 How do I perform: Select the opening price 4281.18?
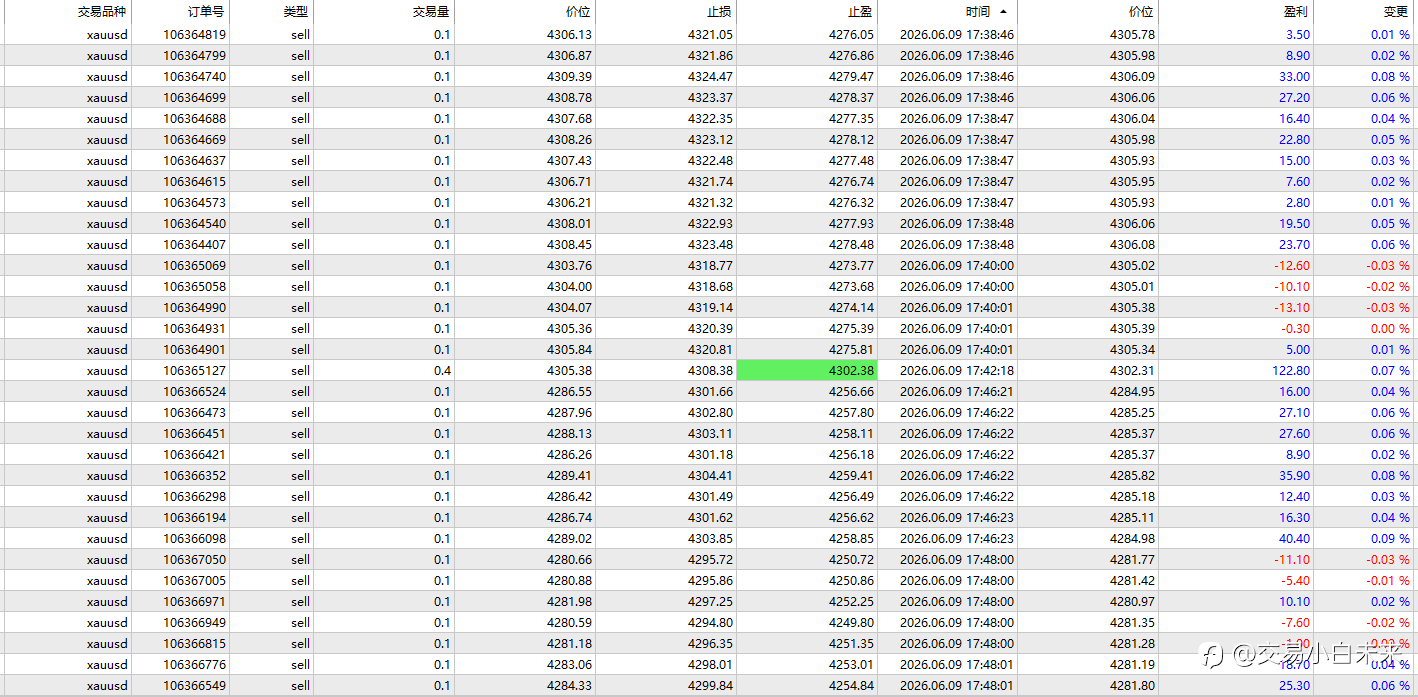tap(569, 643)
